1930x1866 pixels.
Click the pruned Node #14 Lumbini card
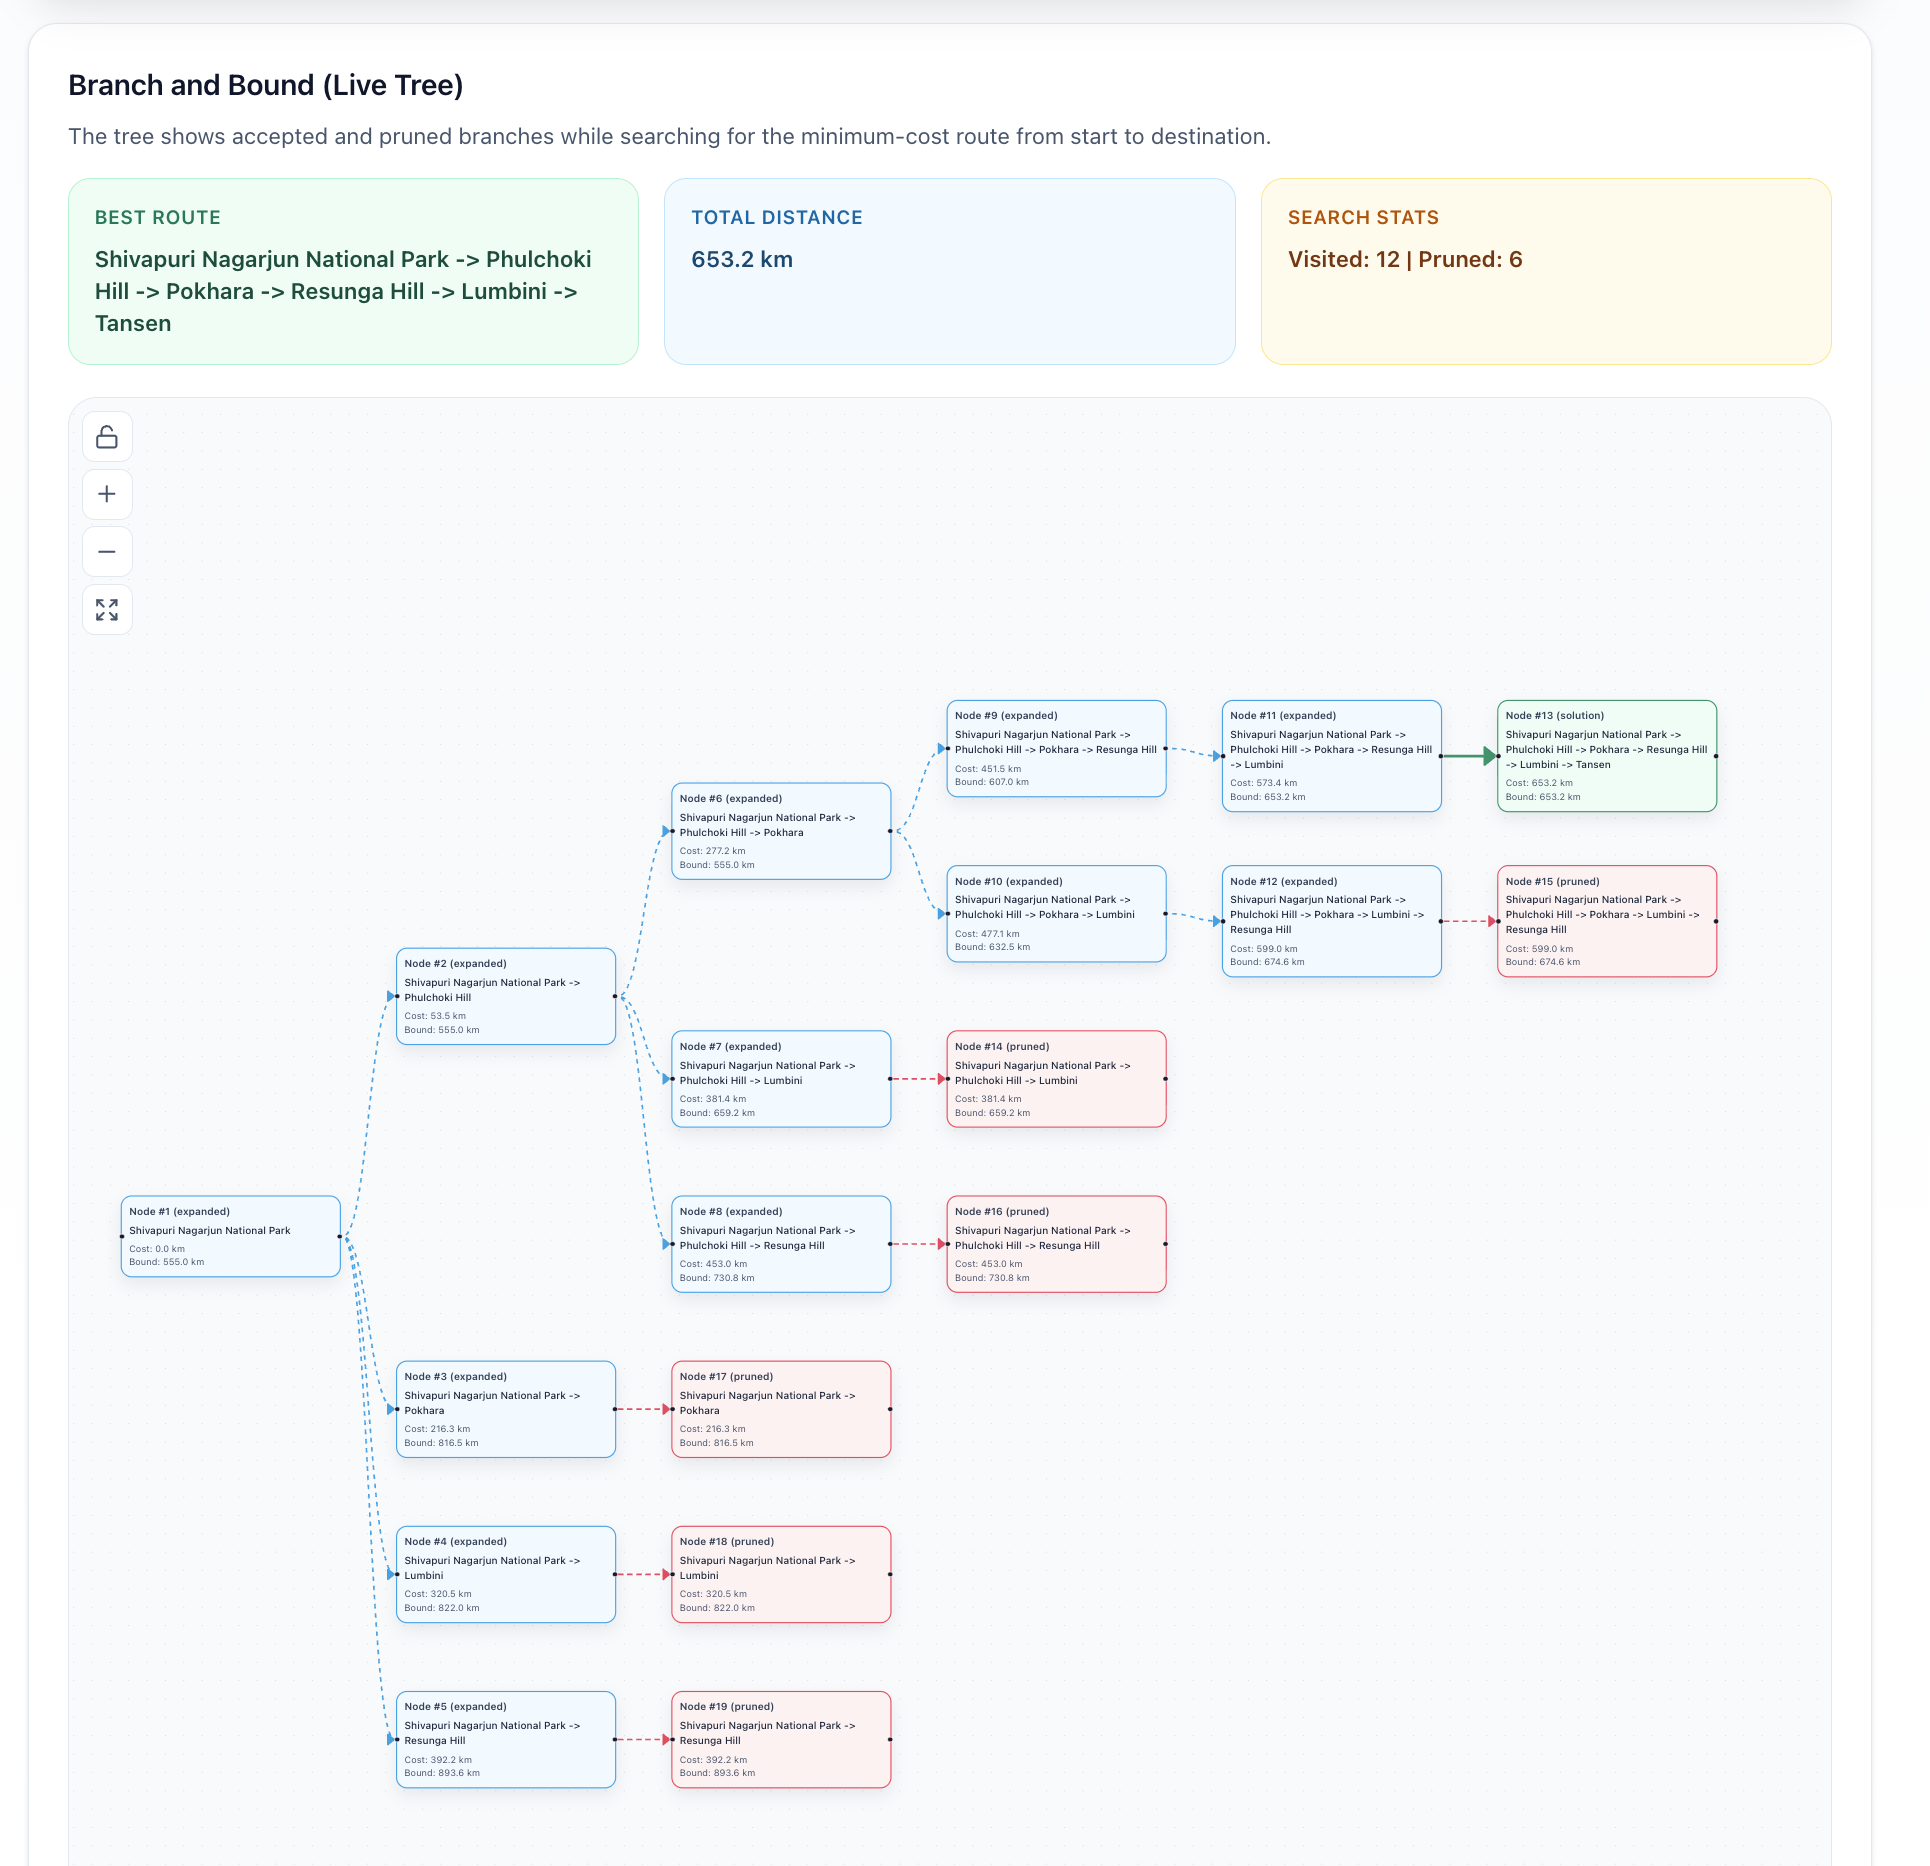[1056, 1079]
